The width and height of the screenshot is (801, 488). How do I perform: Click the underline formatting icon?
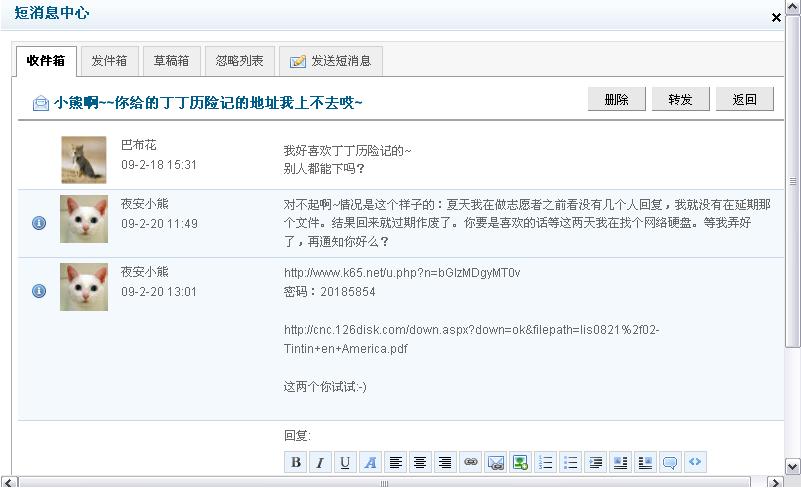[x=345, y=462]
